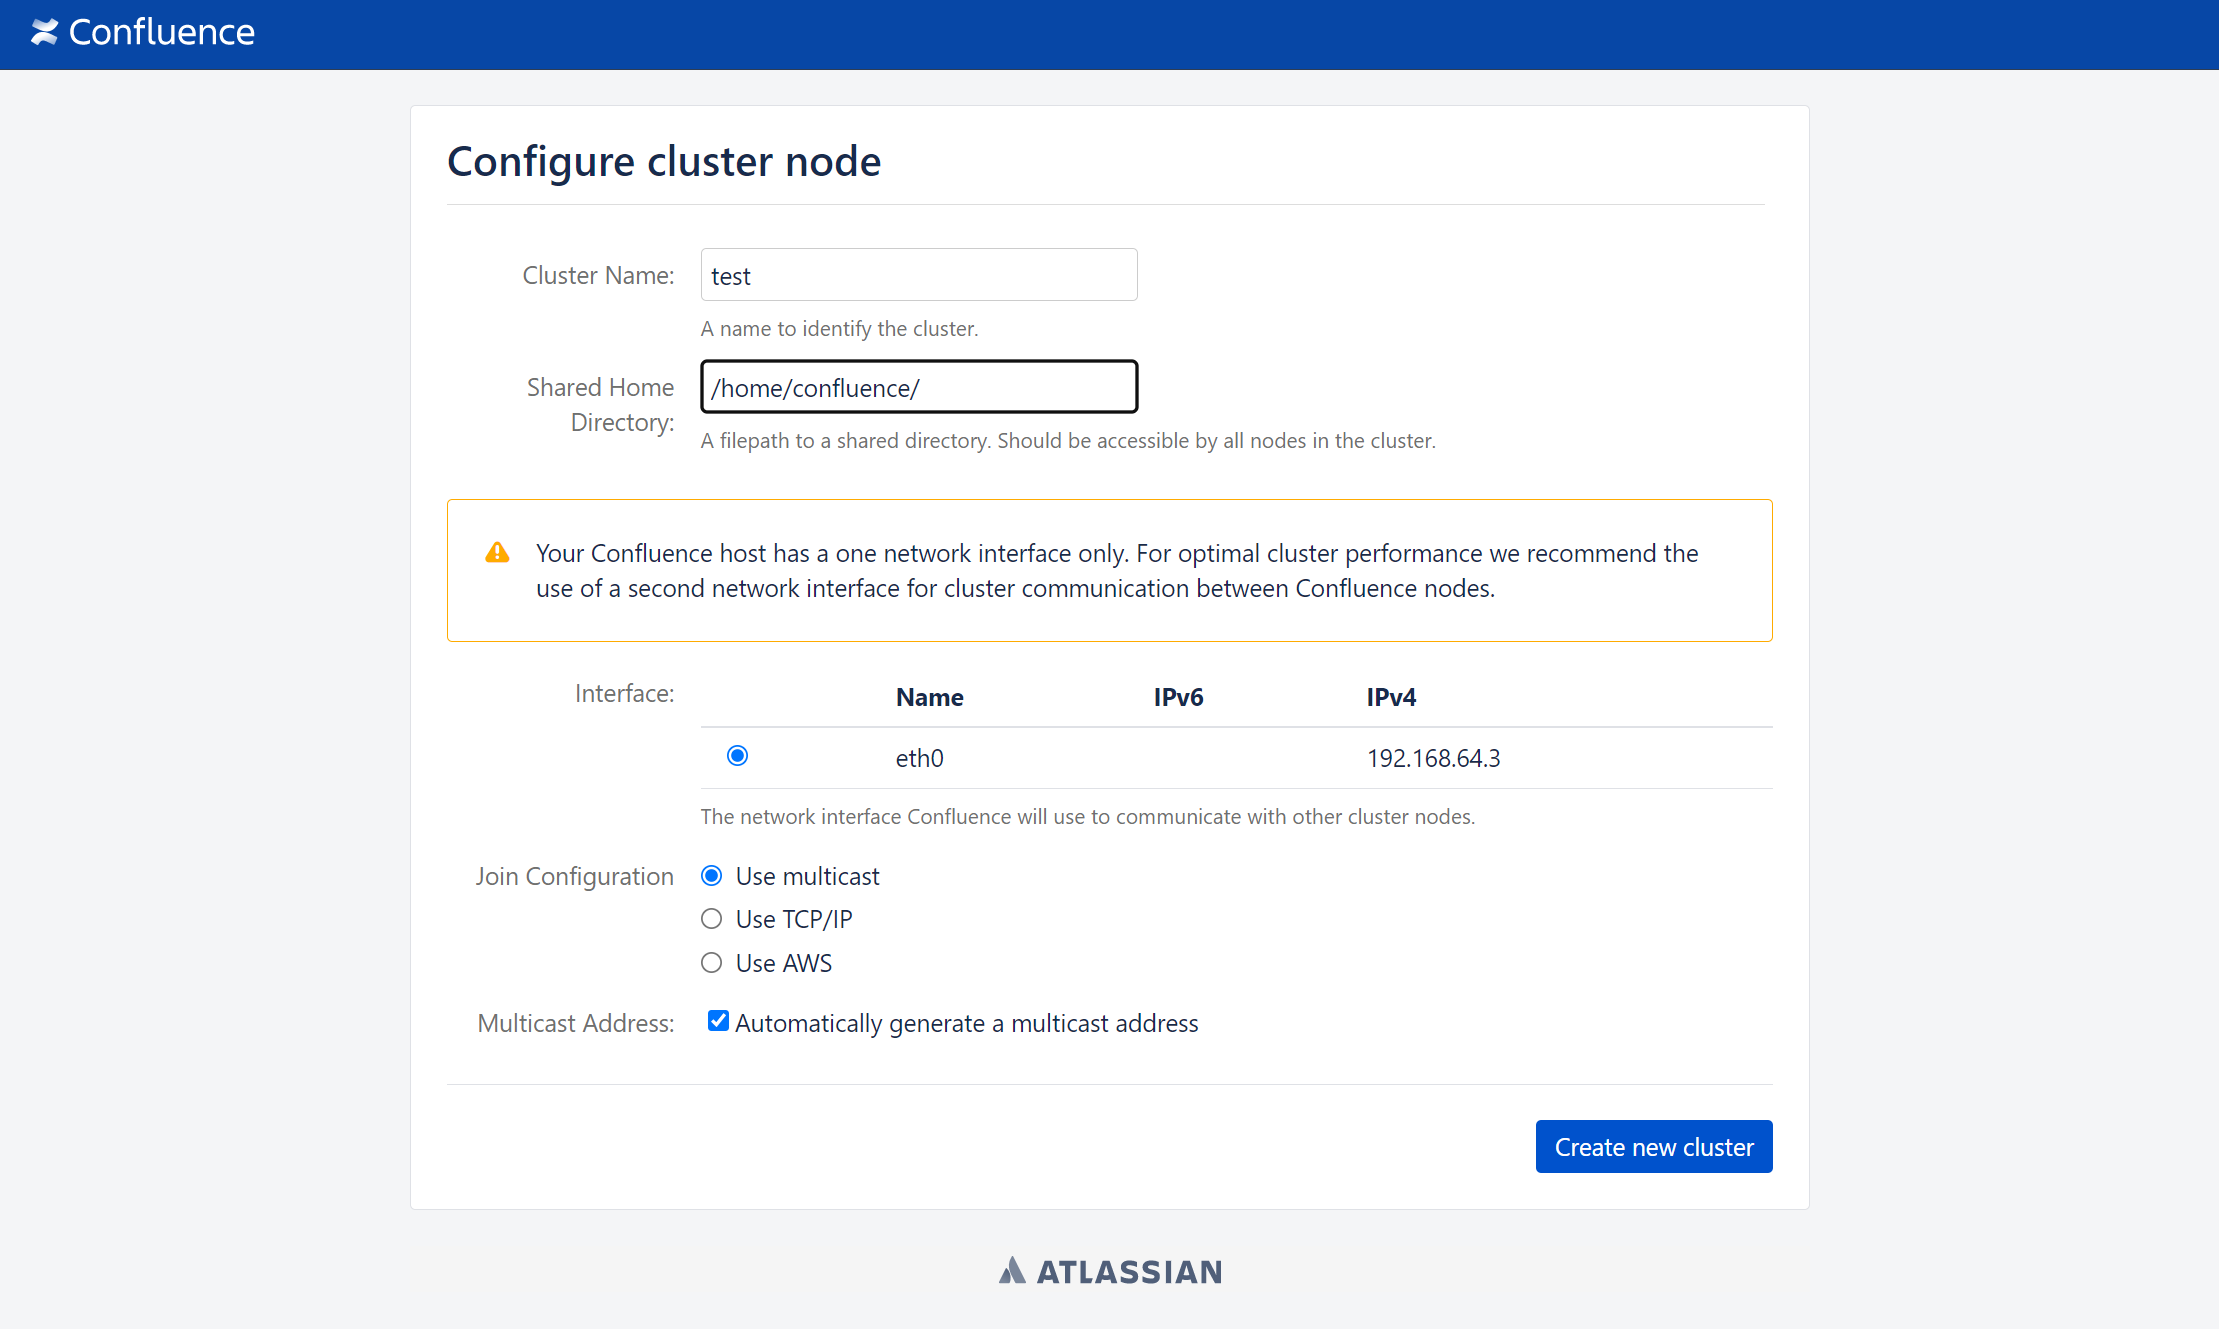Click the Atlassian logo in footer

1110,1271
